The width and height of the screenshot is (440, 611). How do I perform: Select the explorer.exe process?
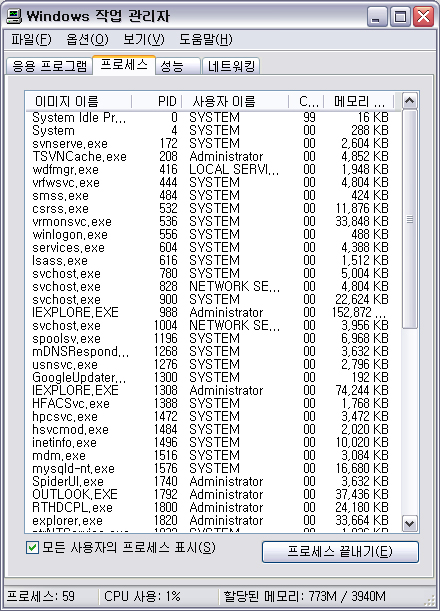pos(212,520)
